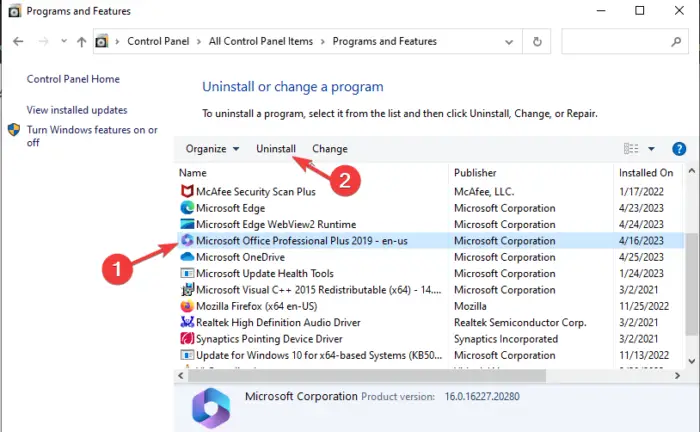
Task: Refresh the Programs and Features list
Action: click(537, 42)
